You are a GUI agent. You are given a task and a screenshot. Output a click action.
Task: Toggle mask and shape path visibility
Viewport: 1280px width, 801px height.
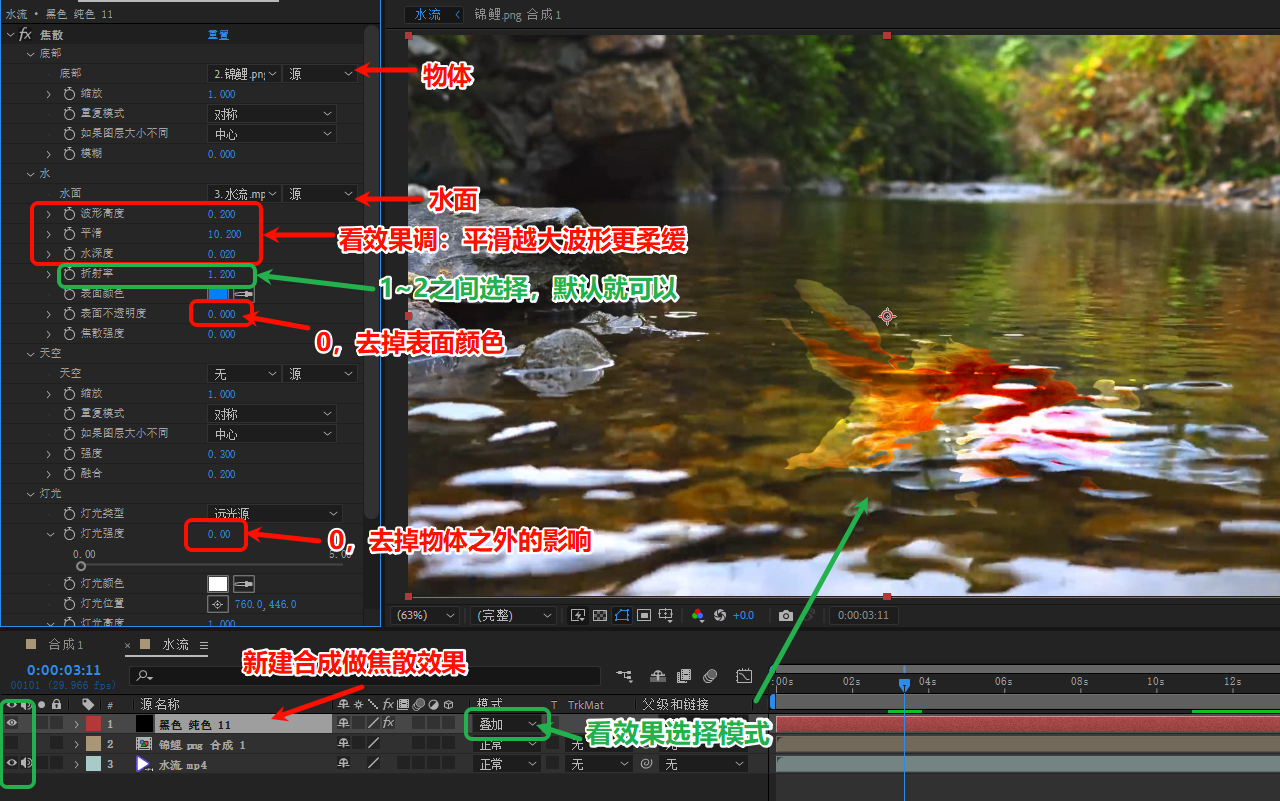pyautogui.click(x=622, y=615)
